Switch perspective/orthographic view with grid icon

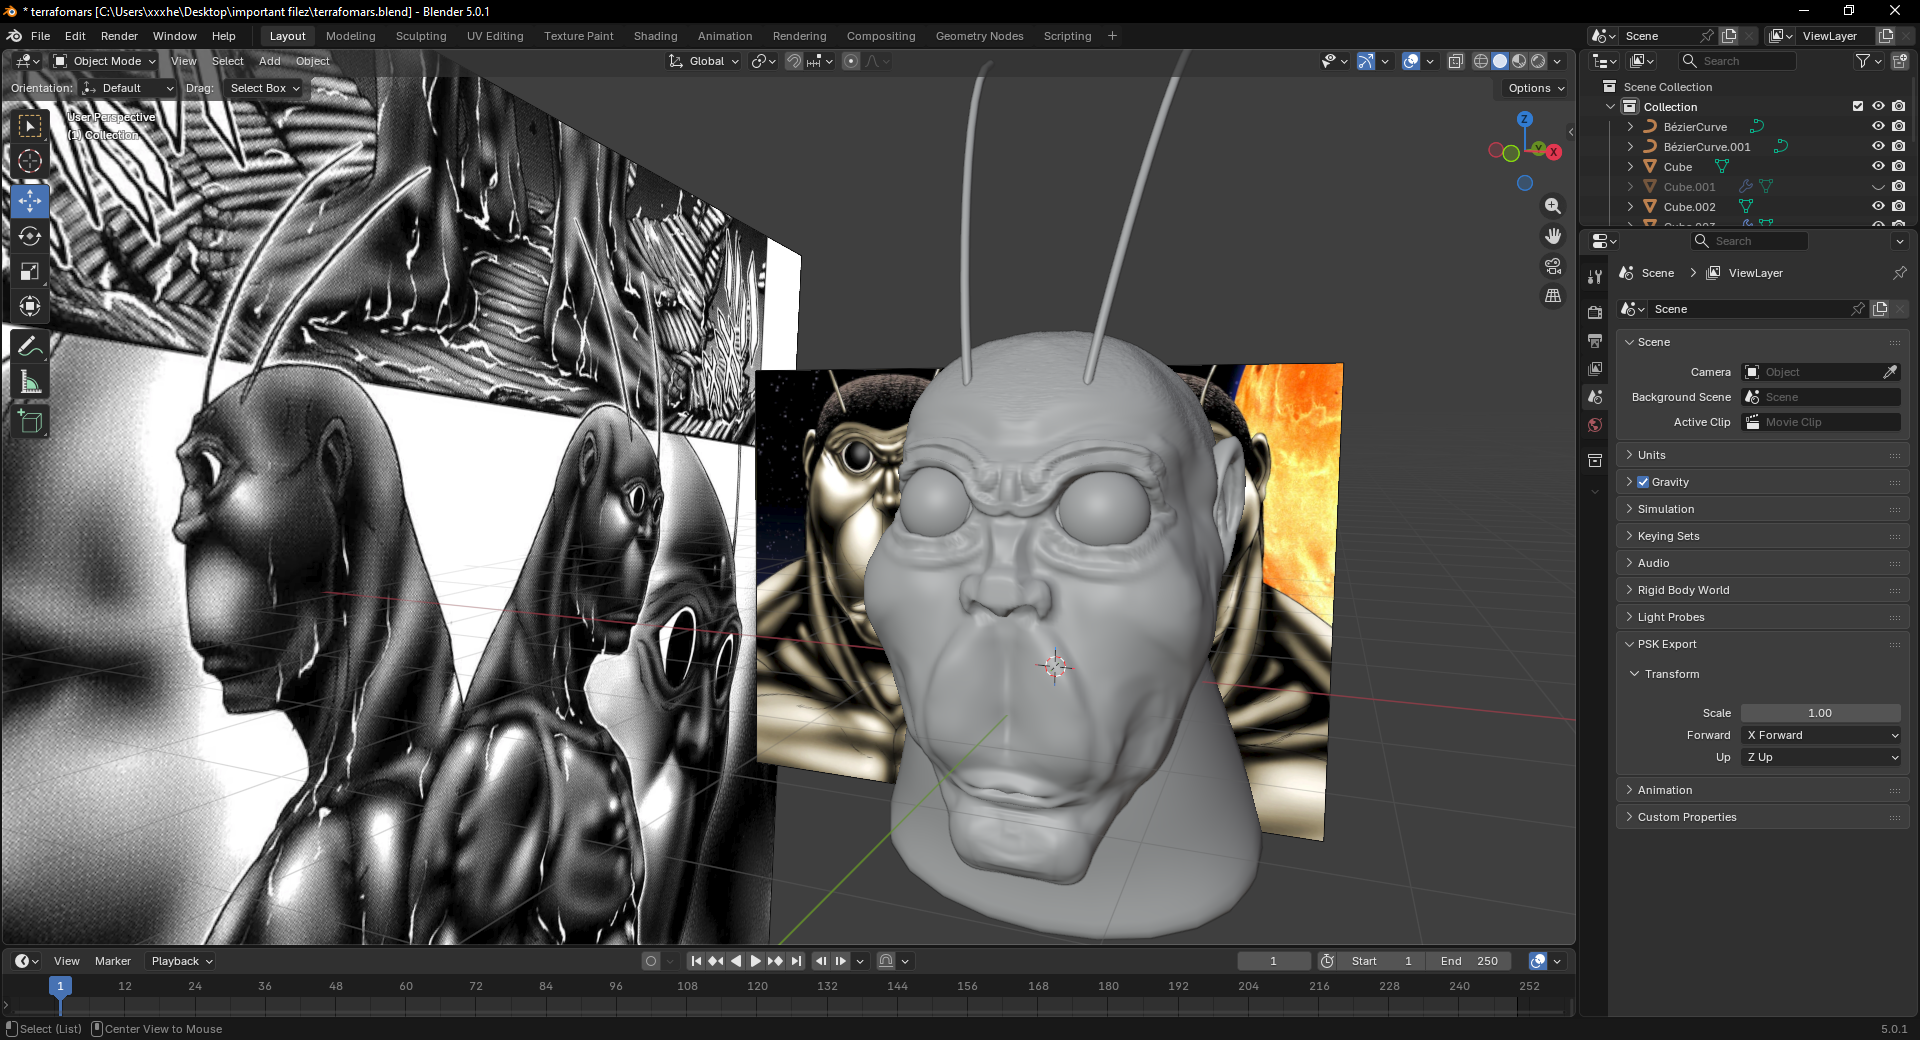point(1553,296)
